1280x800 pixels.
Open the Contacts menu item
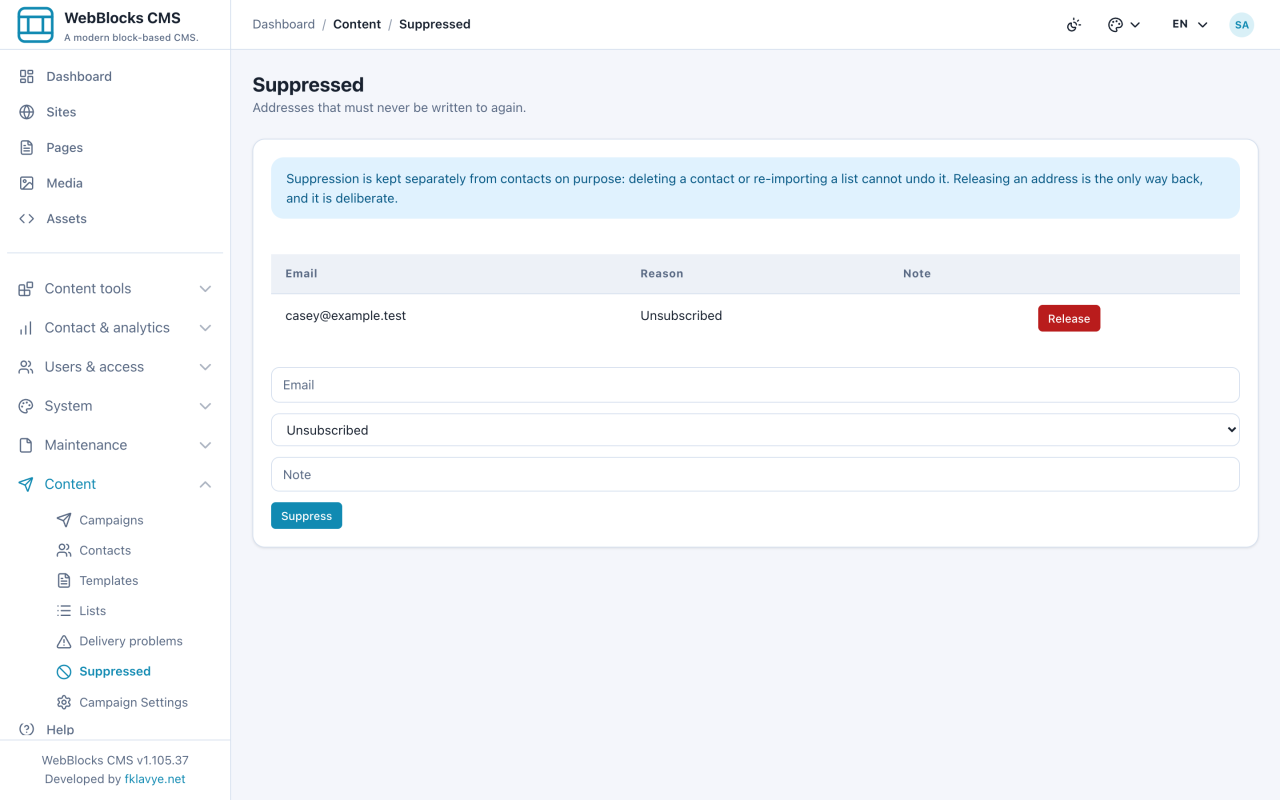tap(105, 550)
